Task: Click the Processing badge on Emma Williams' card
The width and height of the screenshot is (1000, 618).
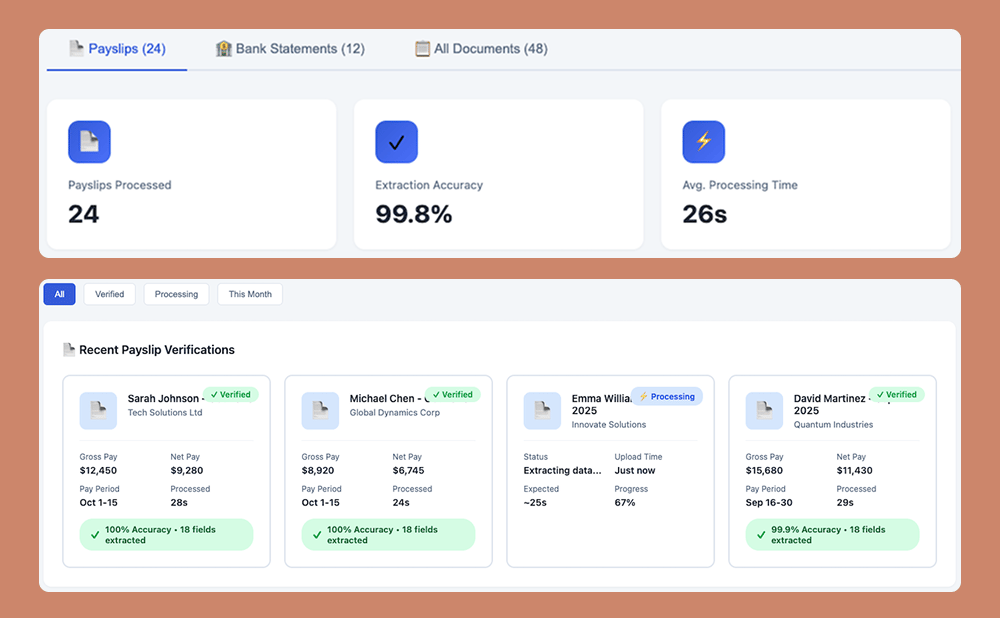Action: coord(666,396)
